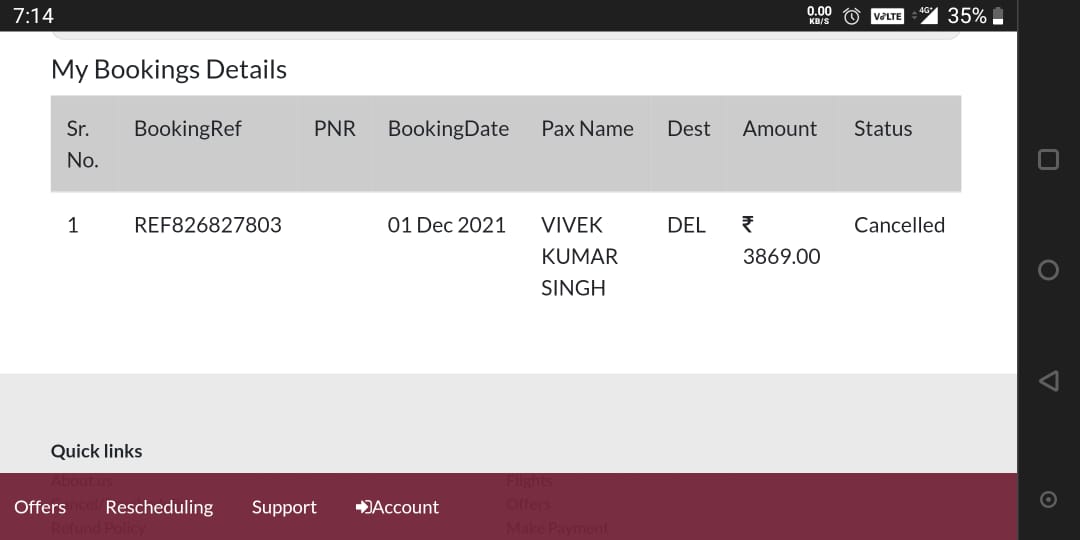Click the Status column header
Viewport: 1080px width, 540px height.
pos(883,129)
